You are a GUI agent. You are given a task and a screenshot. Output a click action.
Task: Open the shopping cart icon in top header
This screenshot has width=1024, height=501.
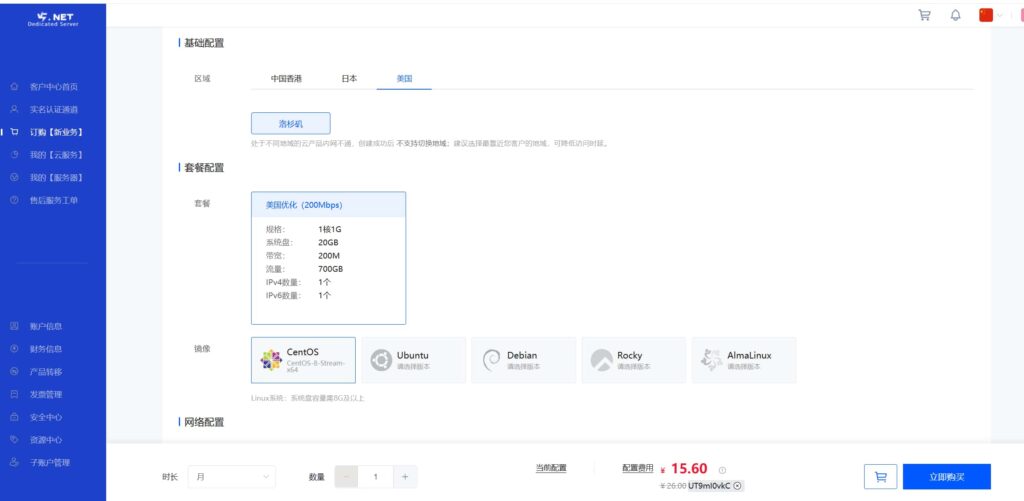point(925,15)
